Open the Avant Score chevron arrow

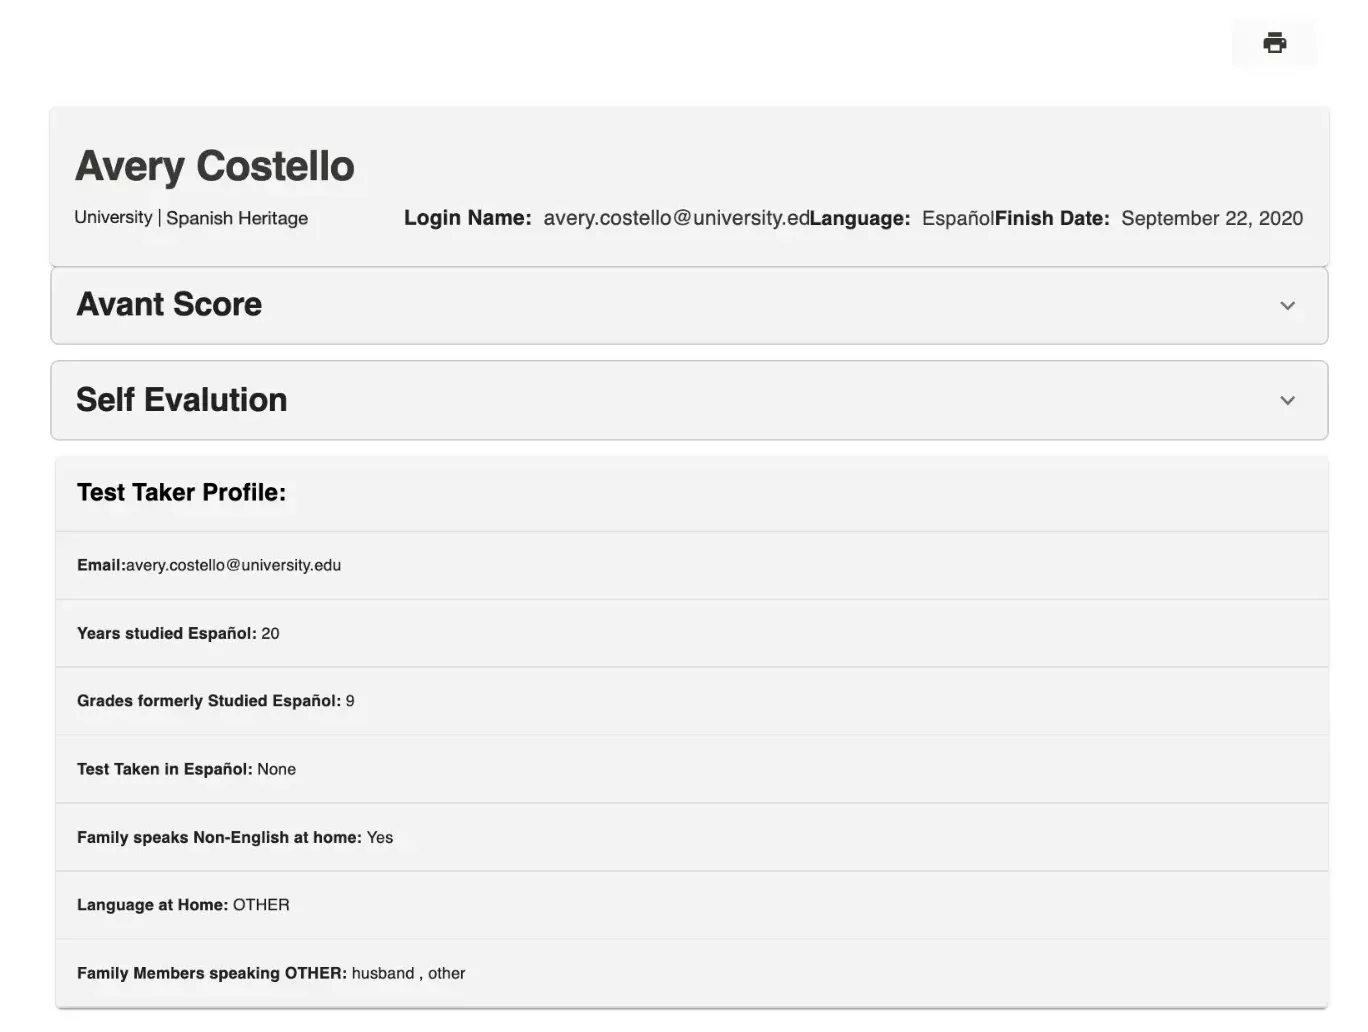(1288, 306)
